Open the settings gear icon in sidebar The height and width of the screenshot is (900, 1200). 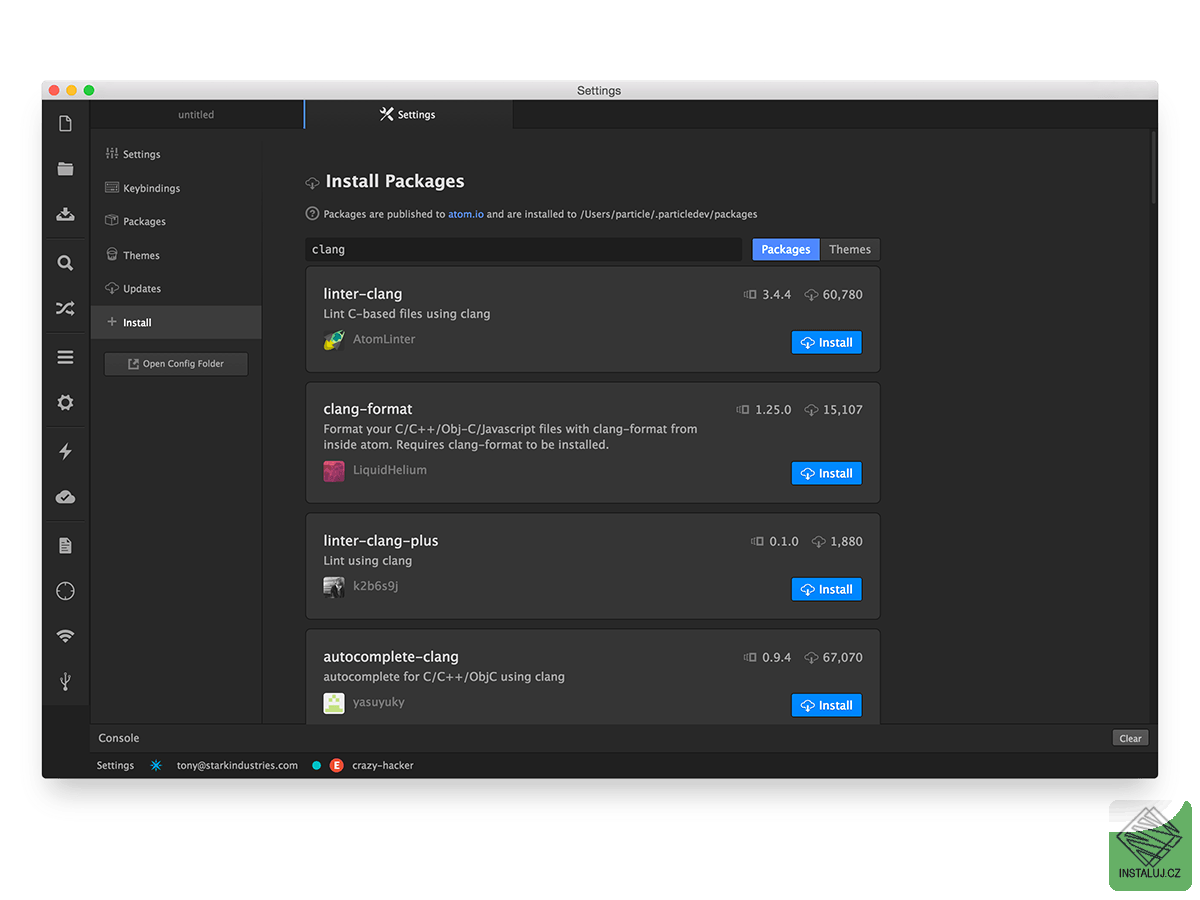(x=65, y=402)
